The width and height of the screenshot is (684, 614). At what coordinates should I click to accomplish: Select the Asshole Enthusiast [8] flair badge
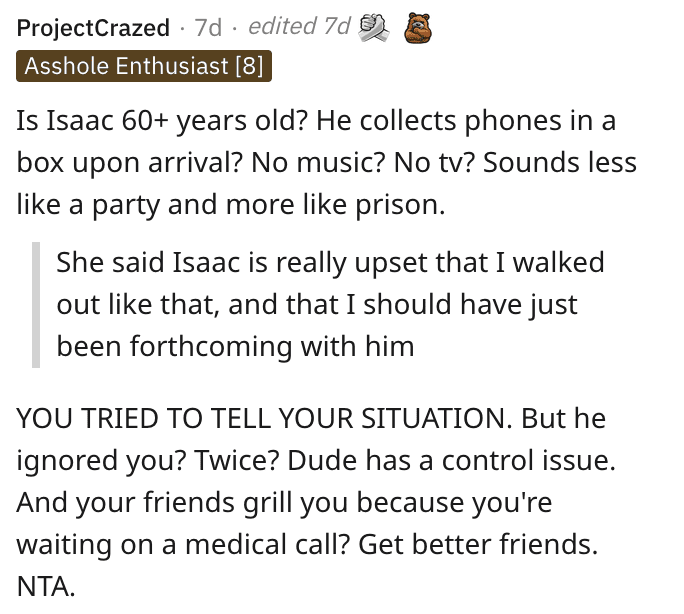tap(144, 66)
